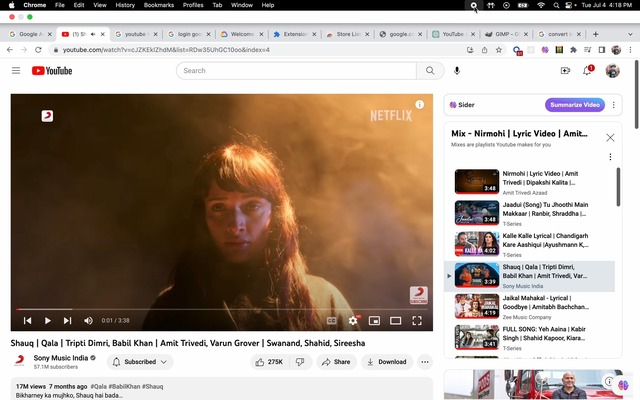Go back in browser history
This screenshot has width=640, height=400.
click(x=10, y=50)
